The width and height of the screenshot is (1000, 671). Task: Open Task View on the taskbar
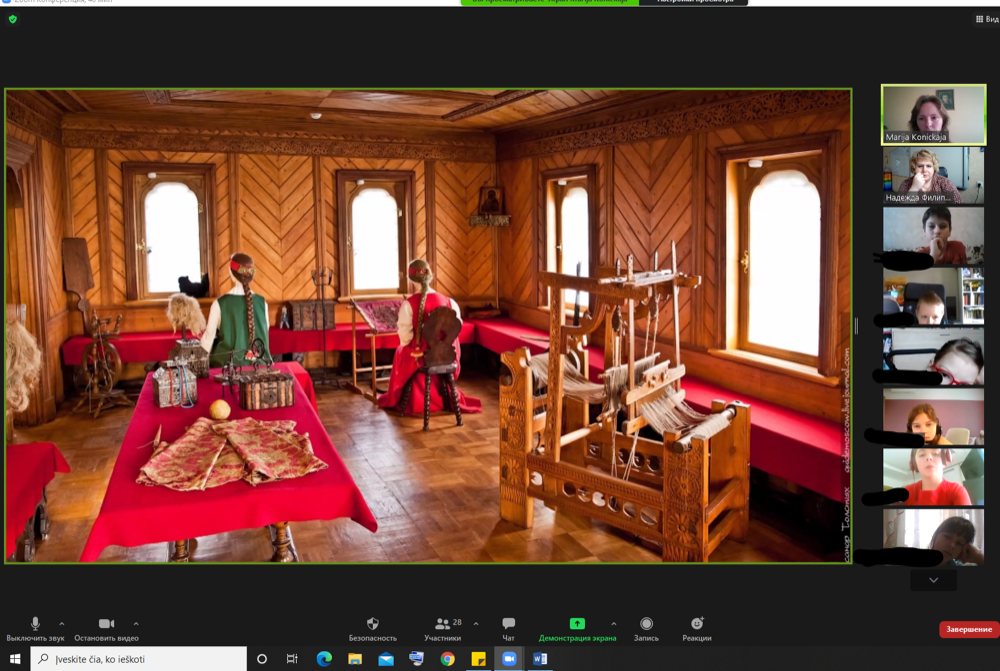[x=292, y=659]
